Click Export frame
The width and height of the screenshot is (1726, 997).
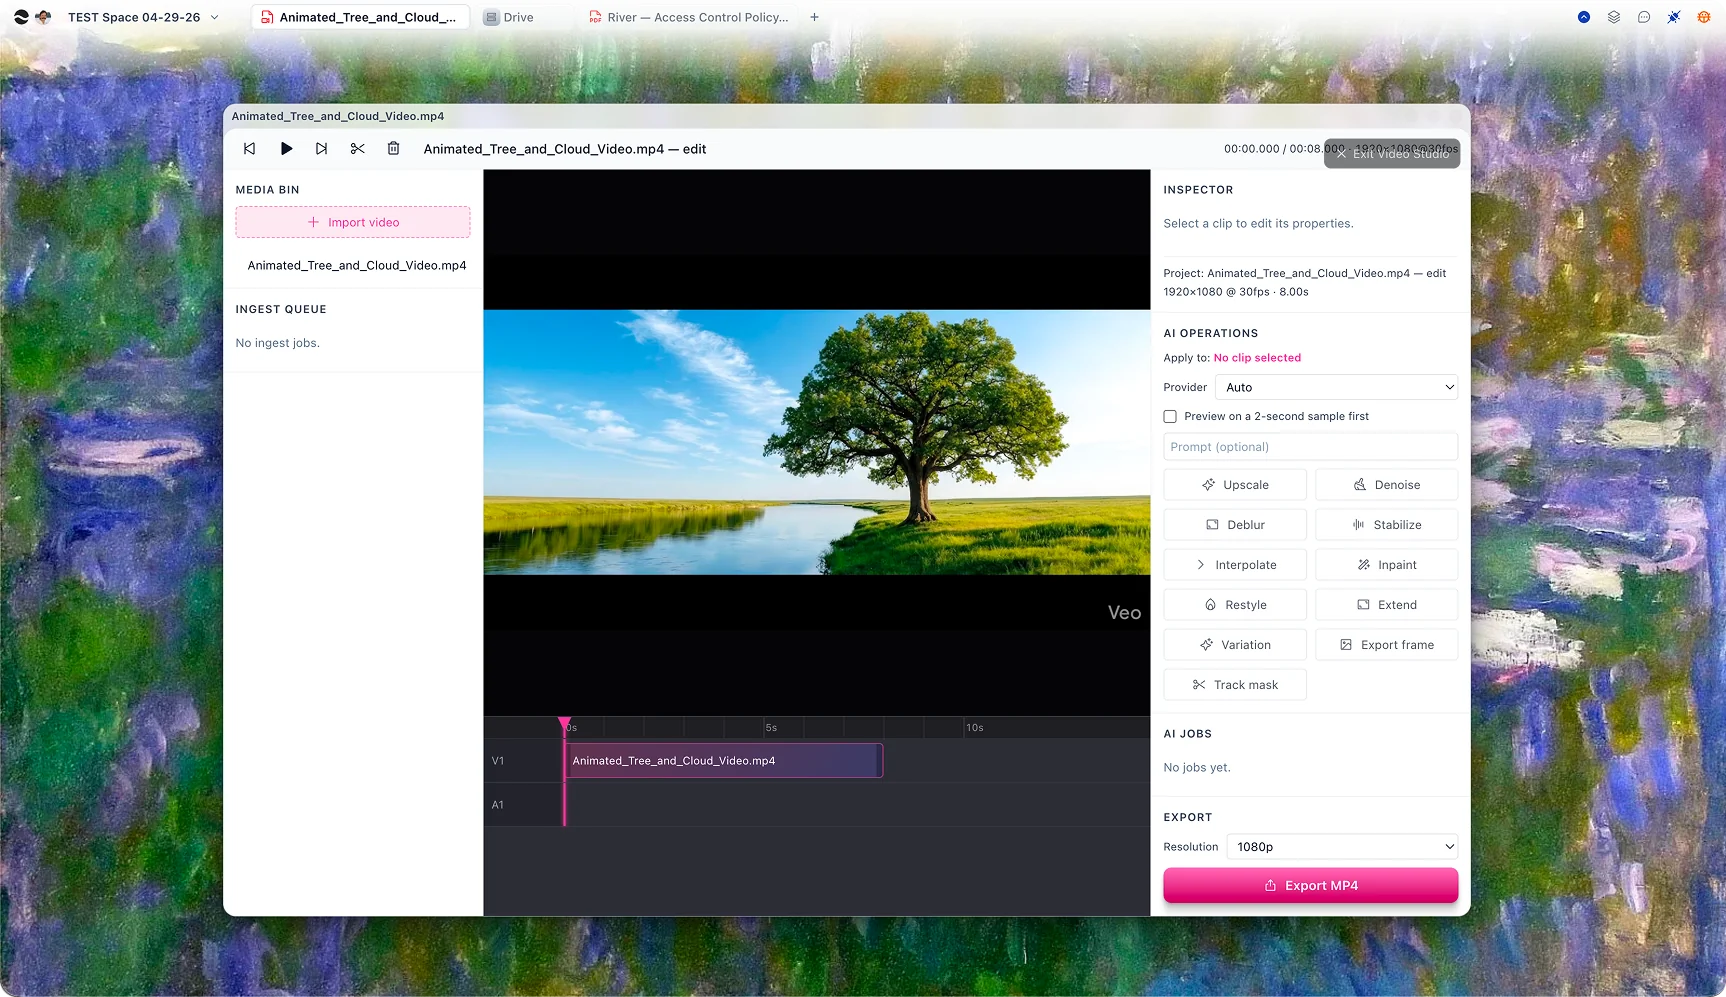click(1387, 645)
